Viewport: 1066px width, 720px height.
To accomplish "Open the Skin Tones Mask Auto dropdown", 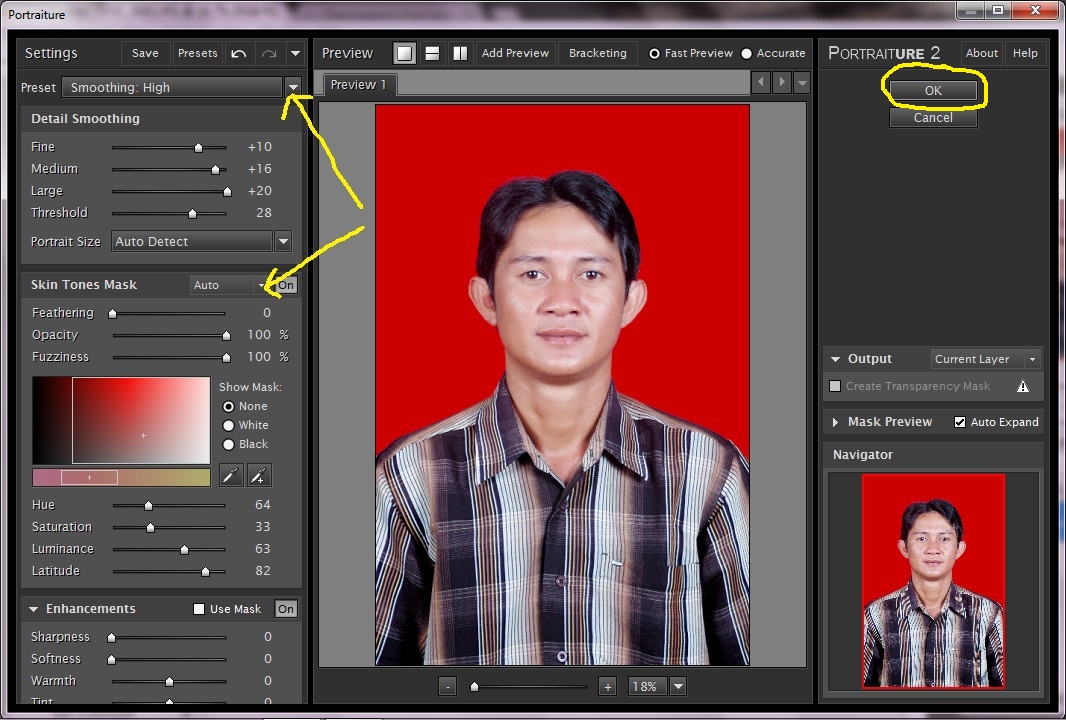I will click(x=262, y=286).
